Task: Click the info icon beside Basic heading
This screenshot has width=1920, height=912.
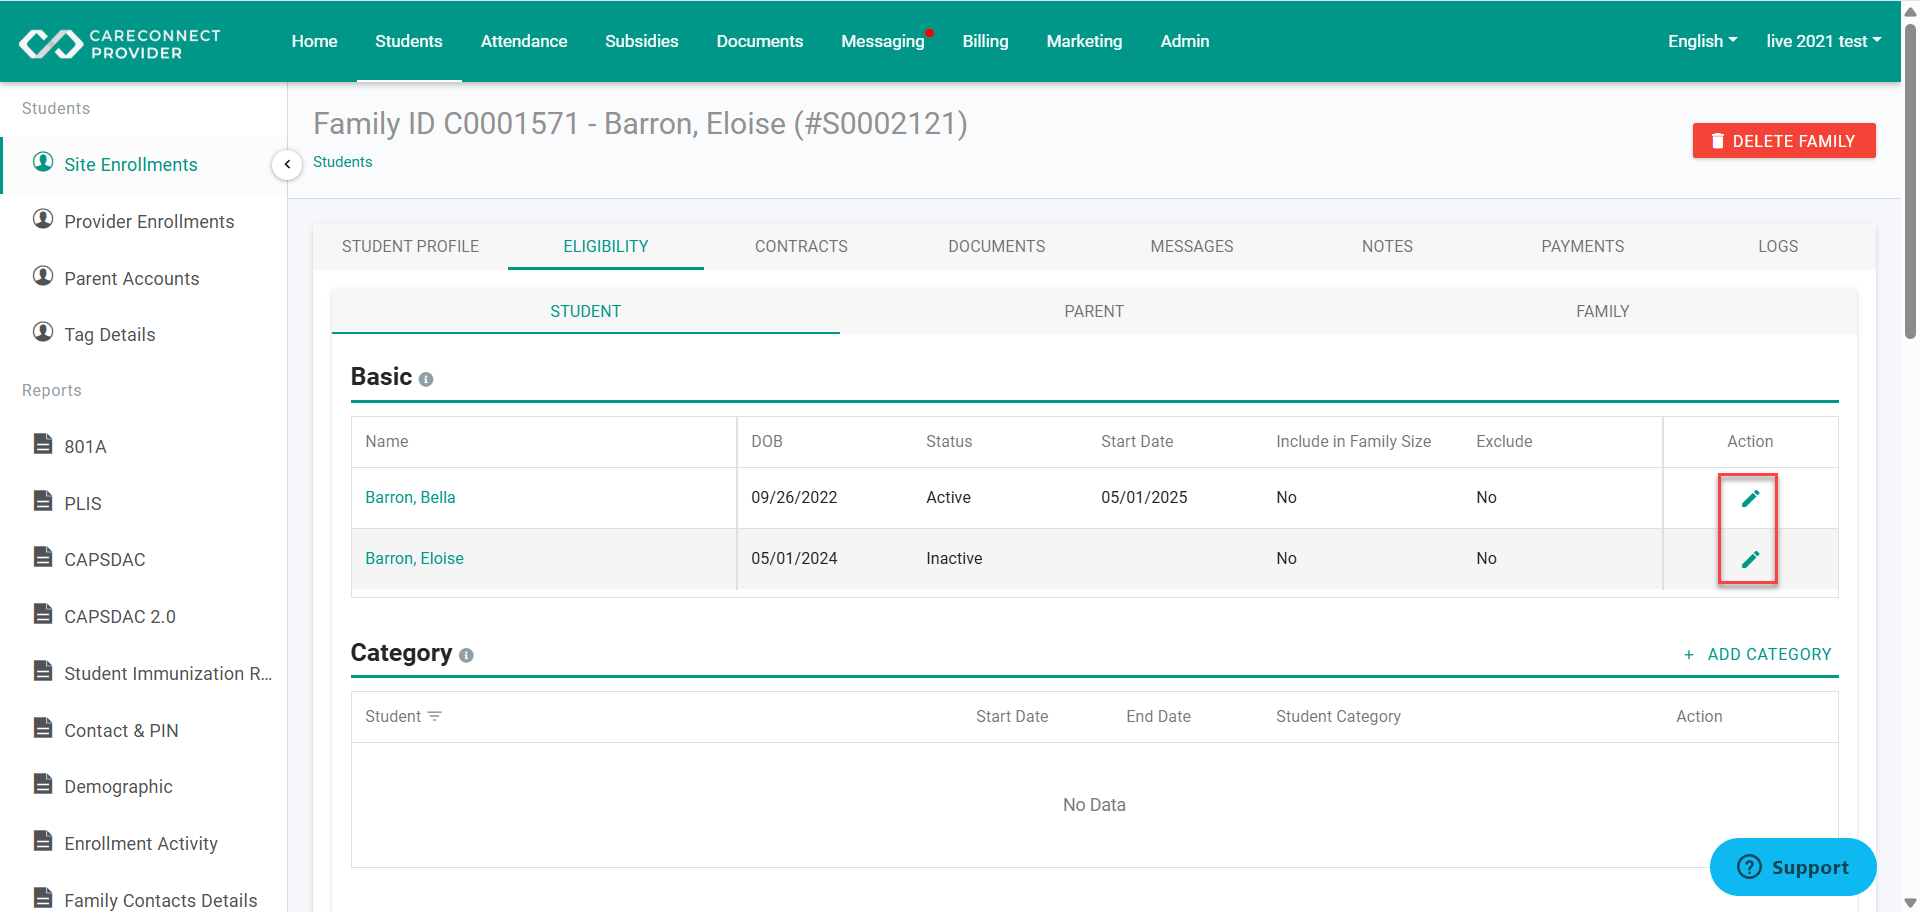Action: [x=426, y=380]
